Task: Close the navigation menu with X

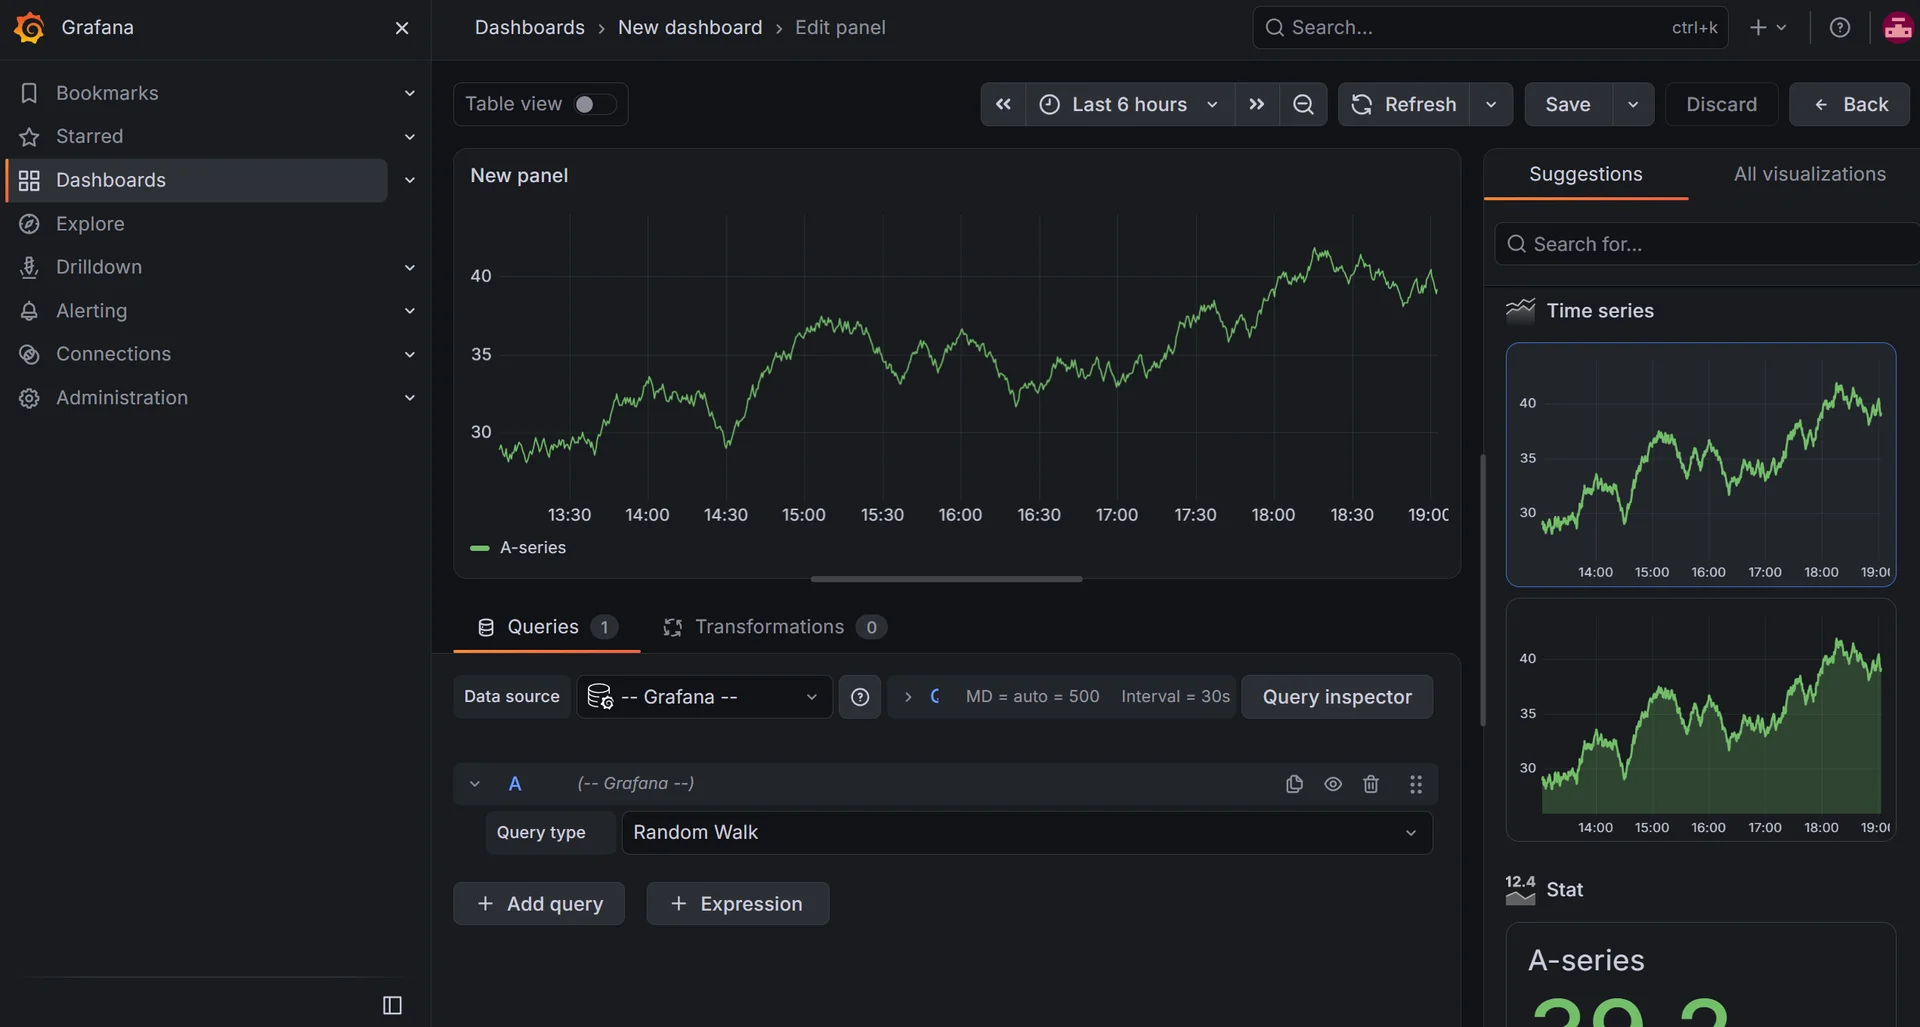Action: tap(402, 28)
